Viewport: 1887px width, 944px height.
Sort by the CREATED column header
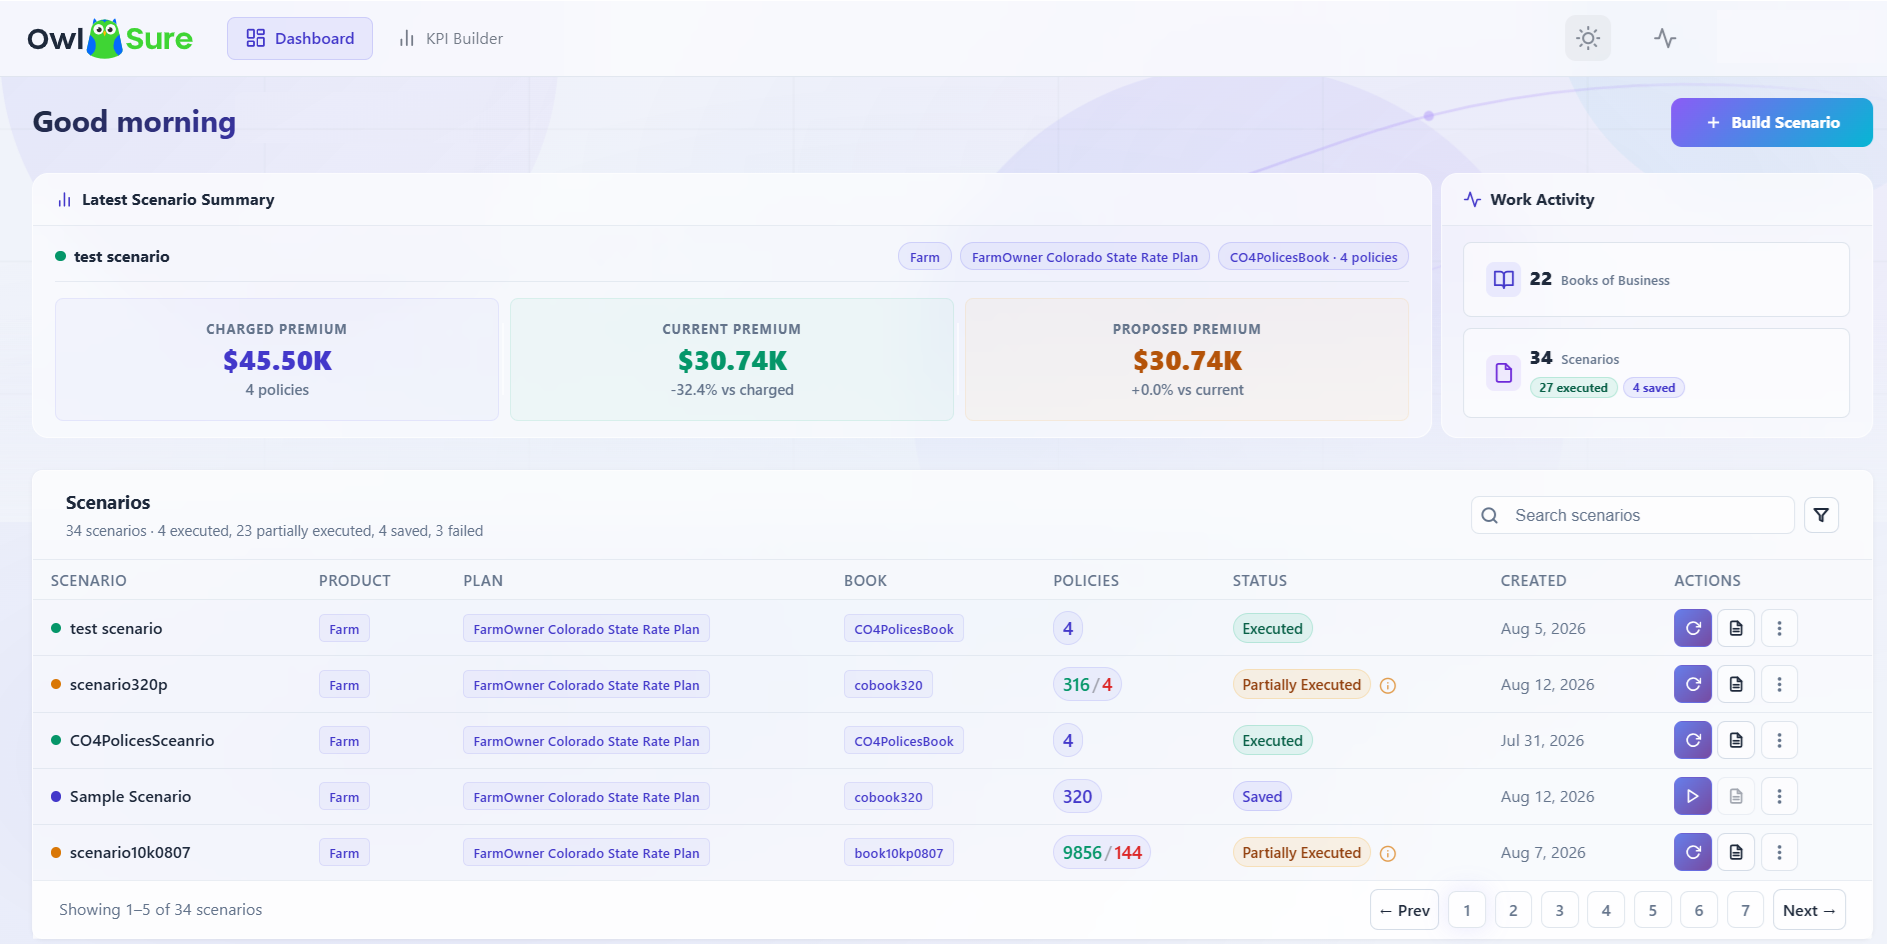tap(1533, 580)
